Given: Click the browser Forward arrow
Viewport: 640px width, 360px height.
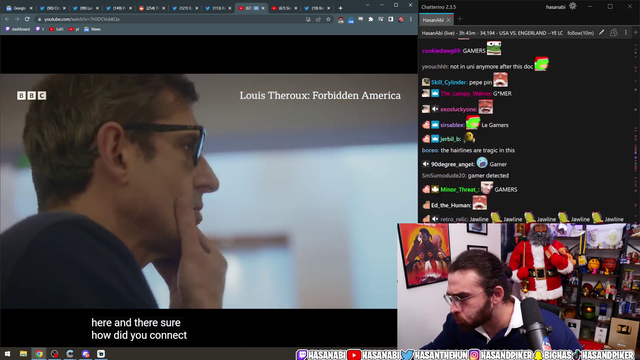Looking at the screenshot, I should point(17,19).
